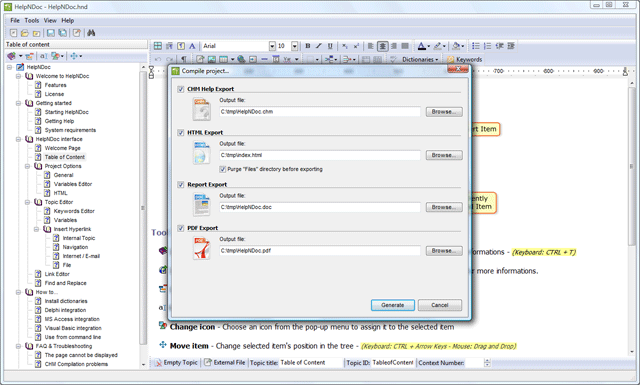Click the Delete topic icon in TOC toolbar
The height and width of the screenshot is (385, 640).
click(29, 56)
